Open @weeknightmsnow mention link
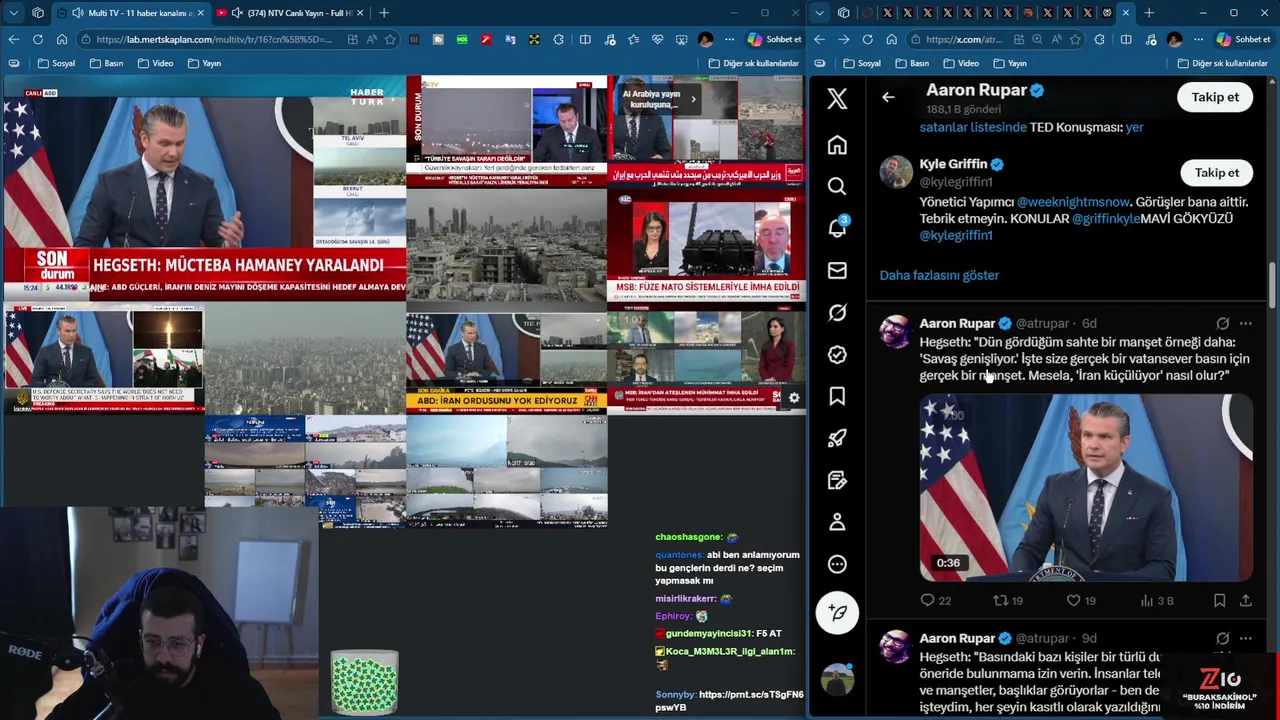Image resolution: width=1280 pixels, height=720 pixels. tap(1074, 202)
